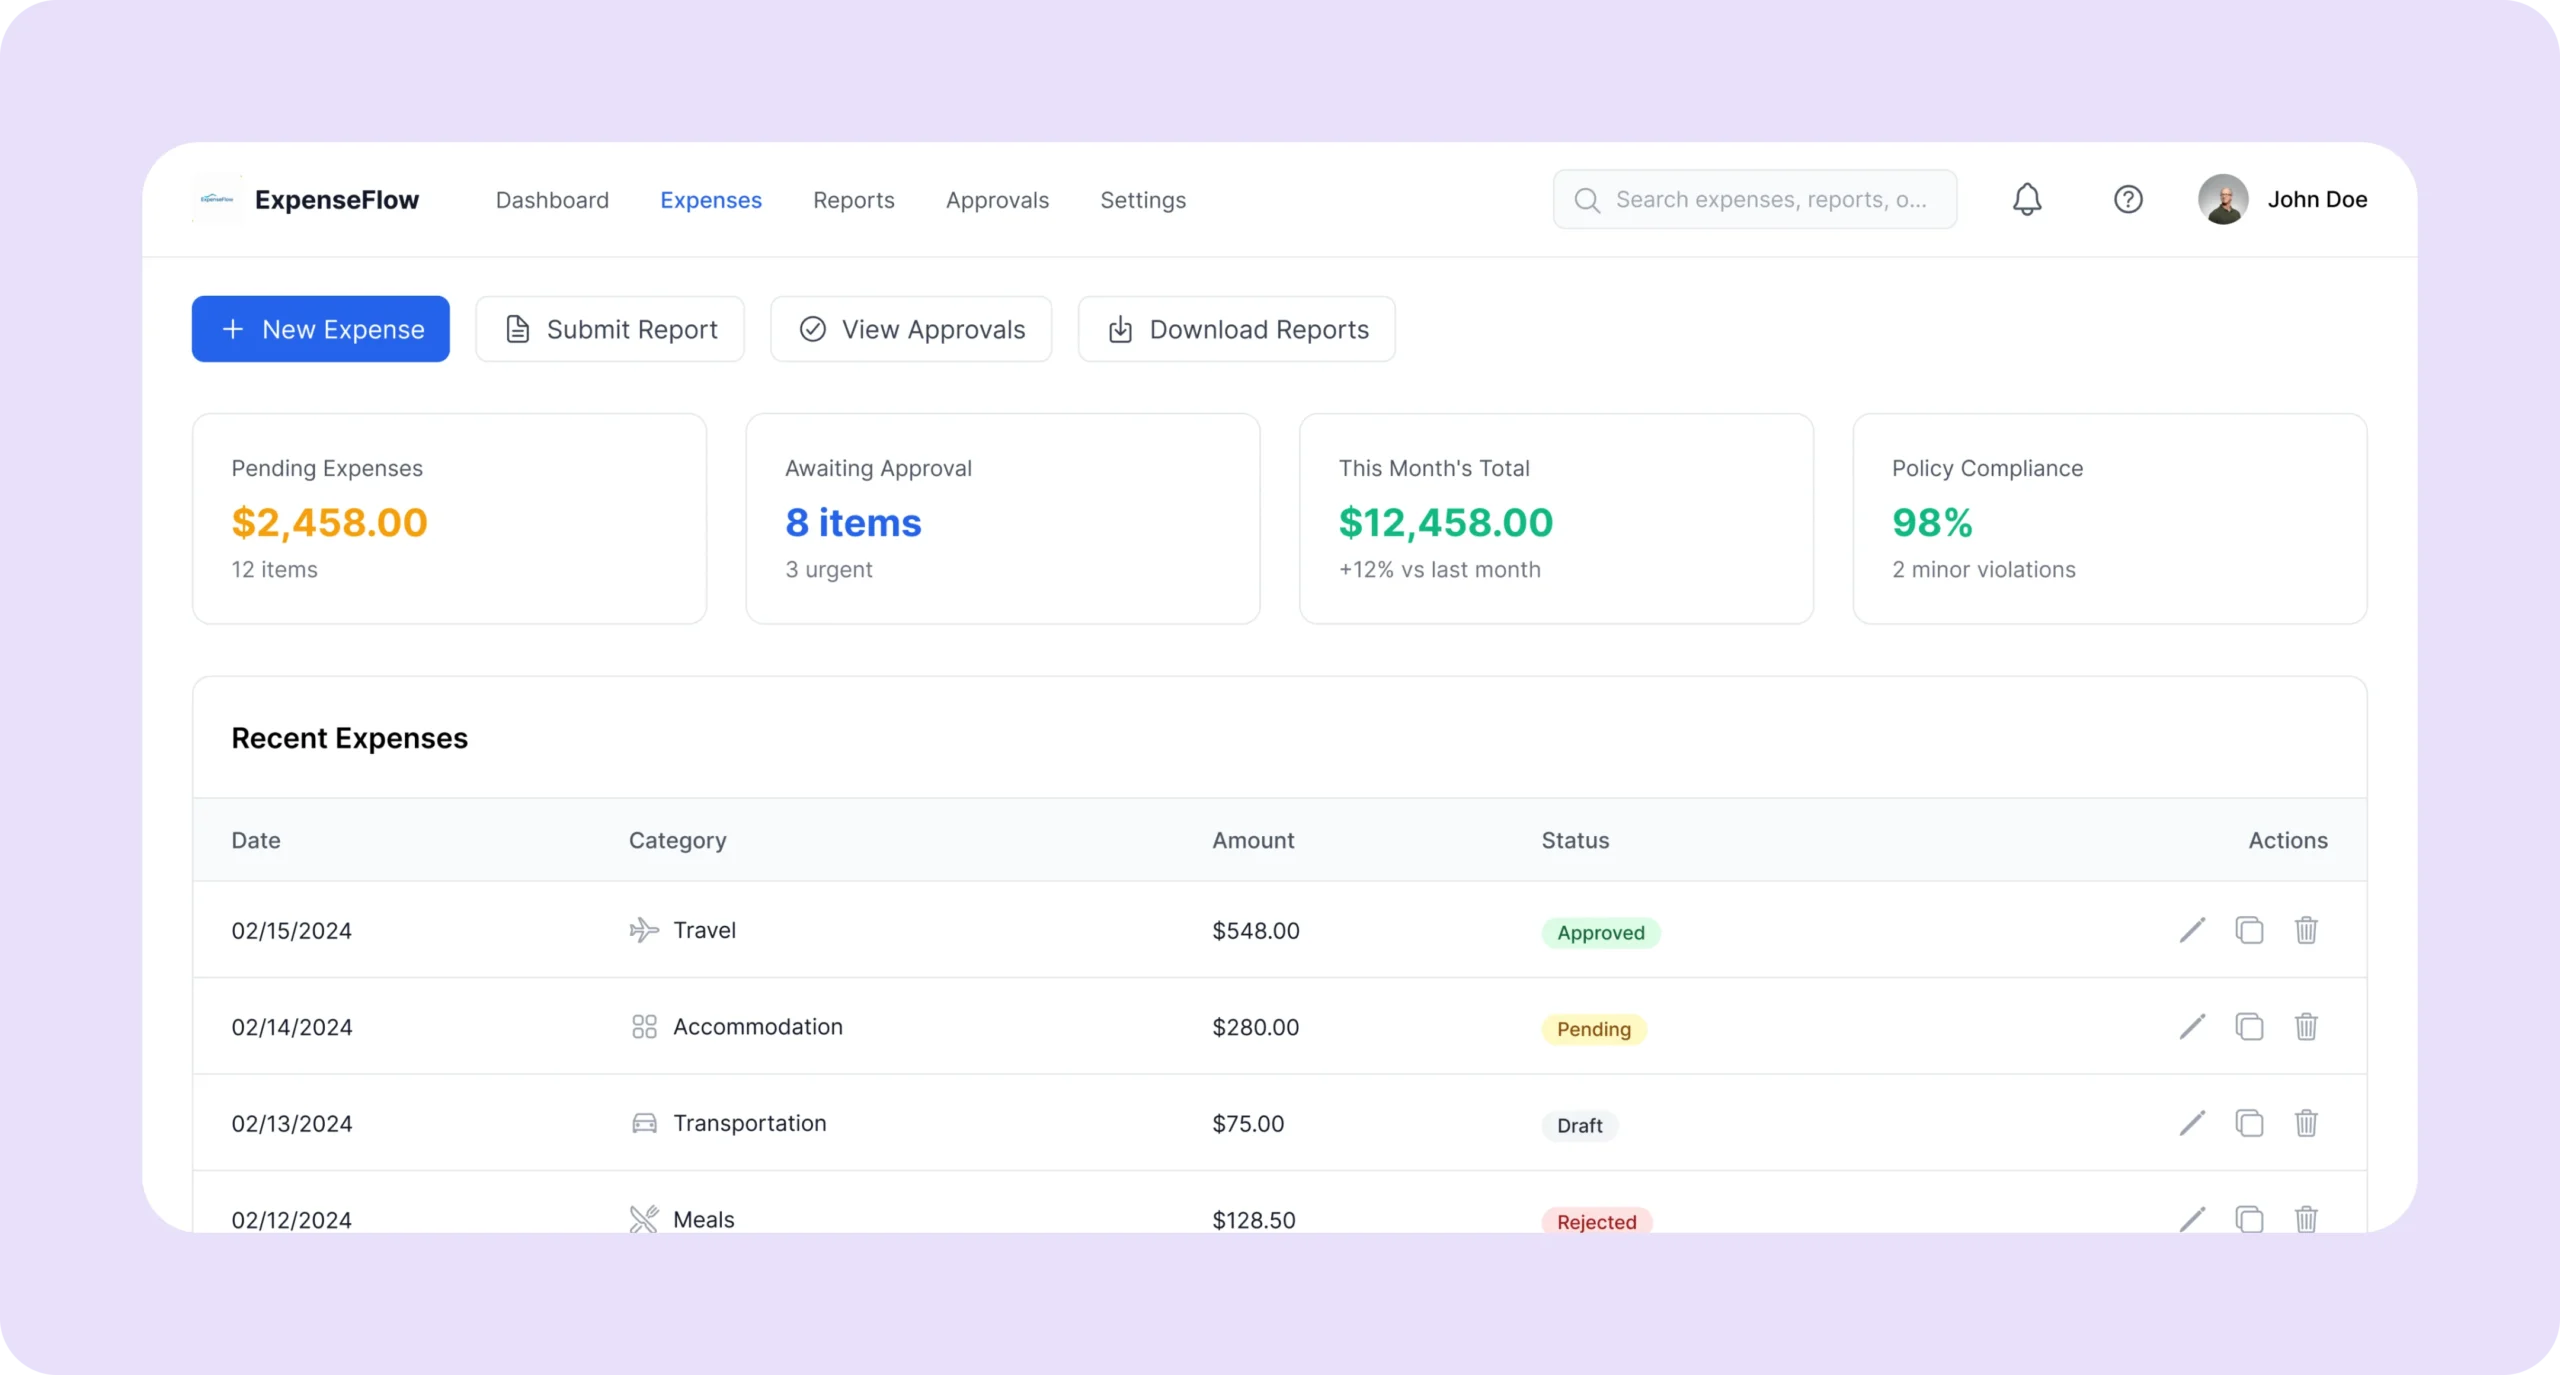Screen dimensions: 2560x1375
Task: Click the notifications bell icon
Action: pyautogui.click(x=2026, y=199)
